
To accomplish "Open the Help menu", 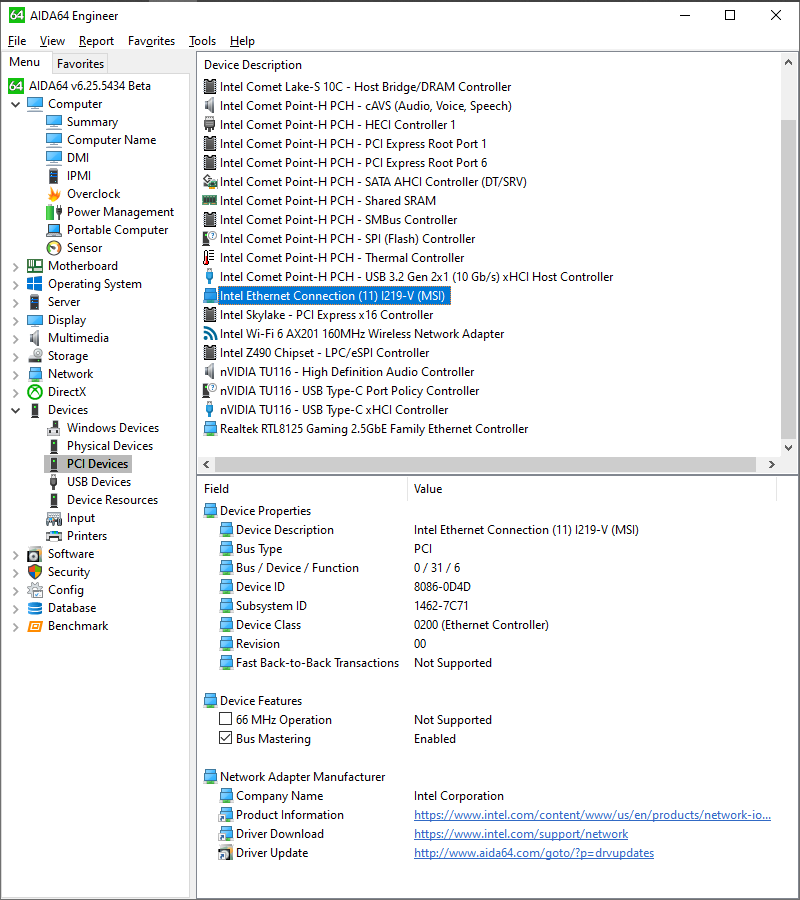I will tap(242, 41).
